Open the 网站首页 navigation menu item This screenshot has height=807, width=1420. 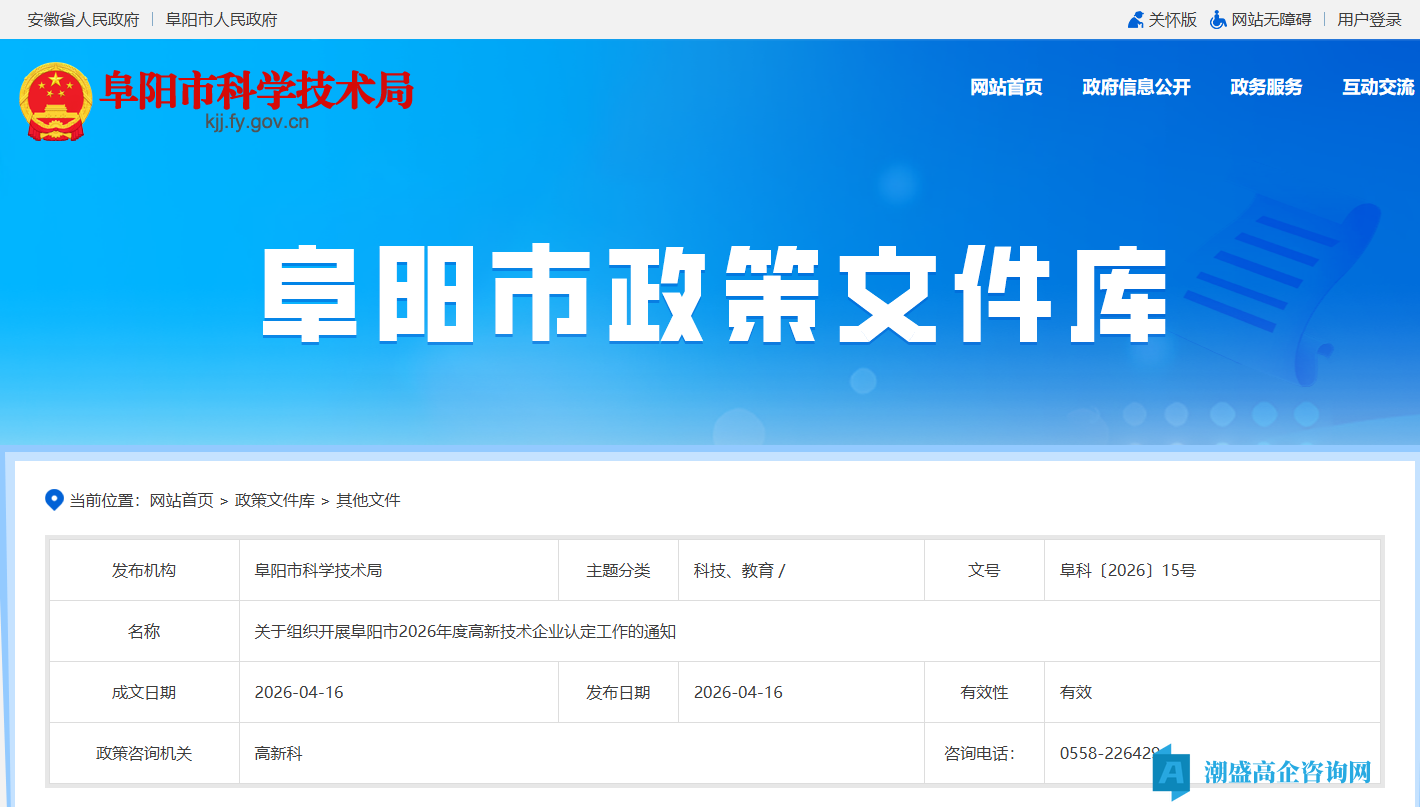(1005, 88)
